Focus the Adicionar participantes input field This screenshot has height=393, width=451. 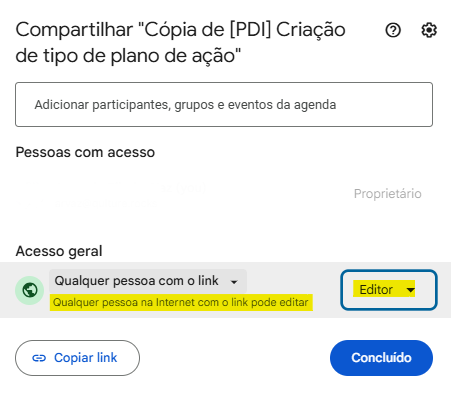[x=224, y=104]
